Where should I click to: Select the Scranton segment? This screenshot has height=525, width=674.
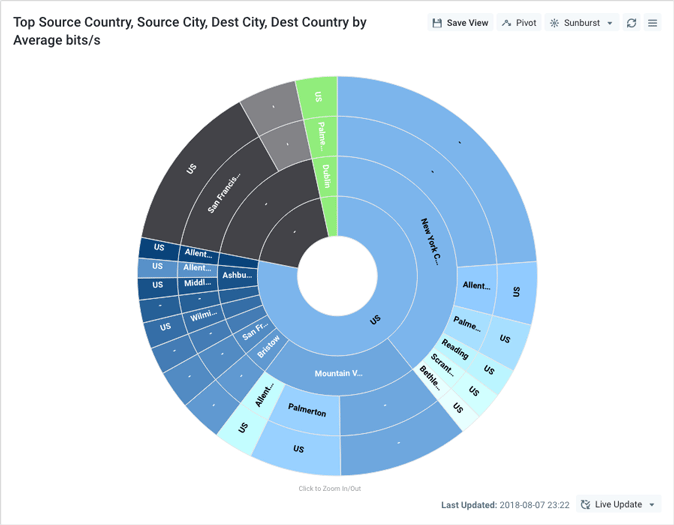click(x=441, y=365)
